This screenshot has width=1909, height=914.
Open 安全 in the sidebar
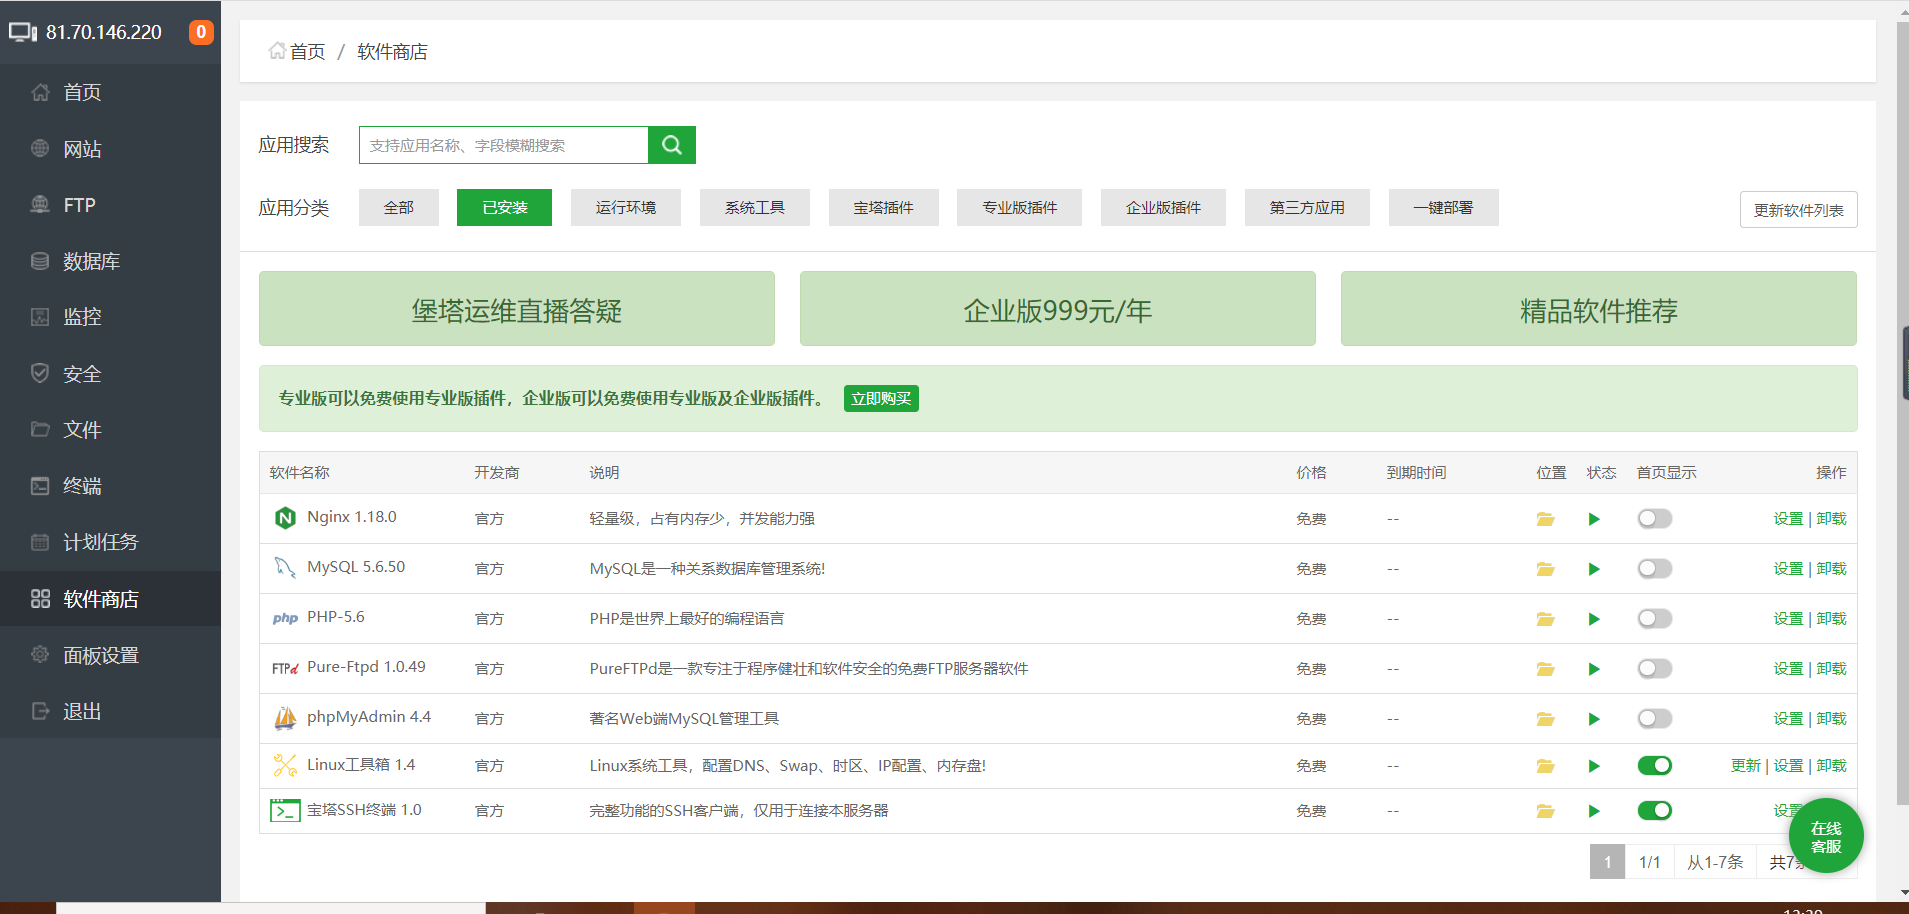(110, 374)
